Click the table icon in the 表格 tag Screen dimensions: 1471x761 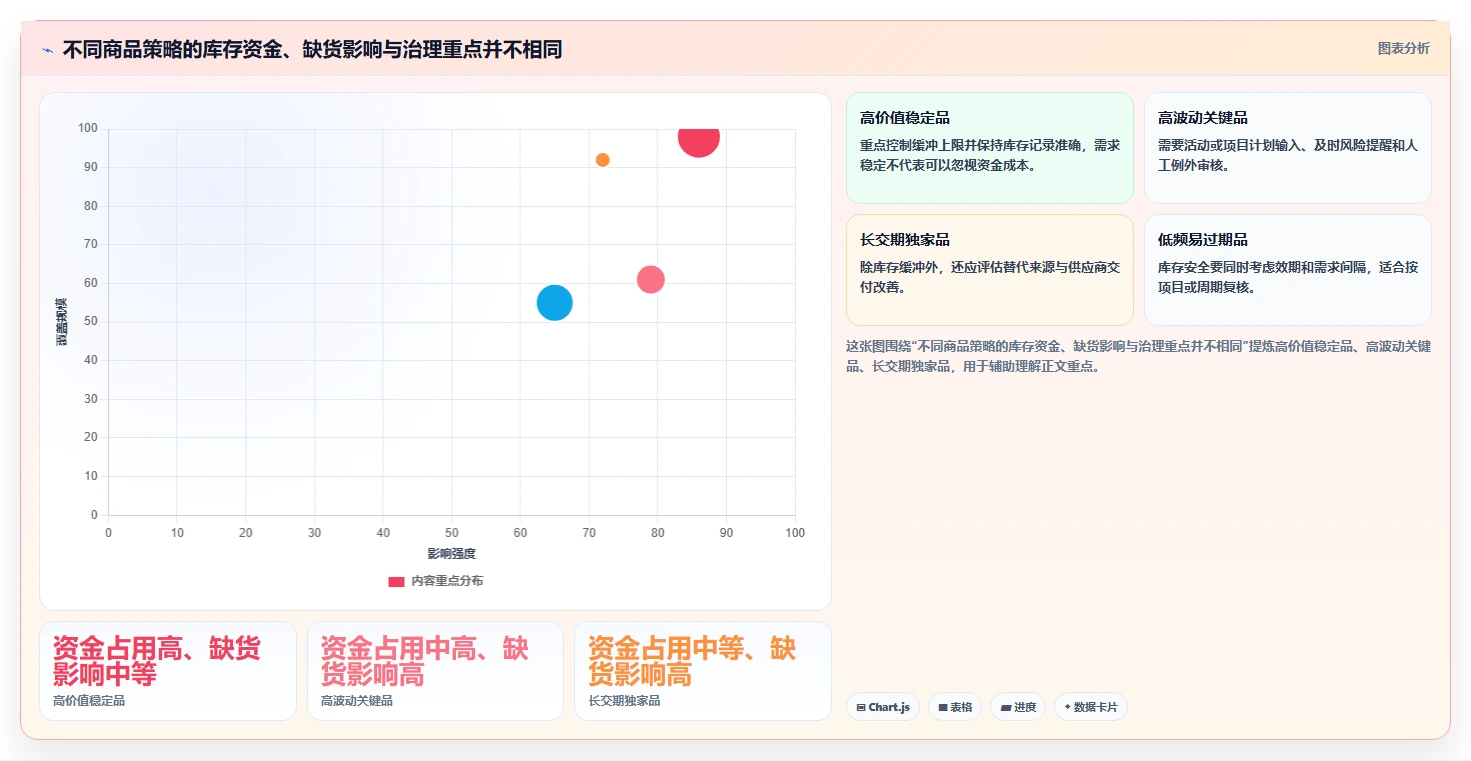point(943,707)
